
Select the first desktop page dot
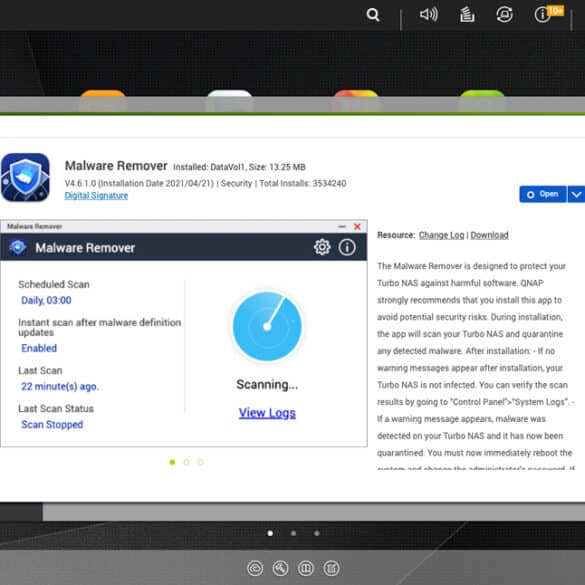[270, 533]
